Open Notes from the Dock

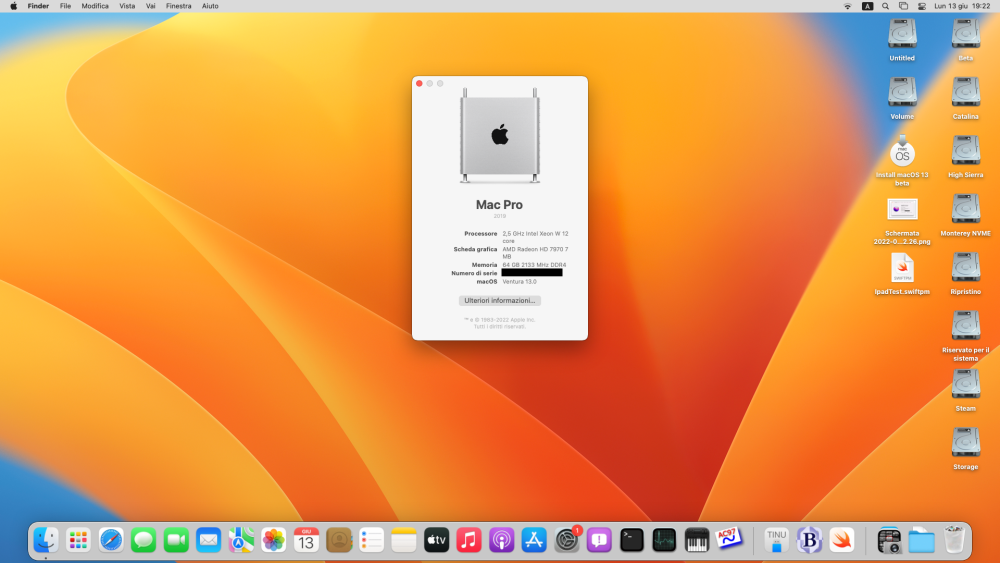[x=404, y=541]
